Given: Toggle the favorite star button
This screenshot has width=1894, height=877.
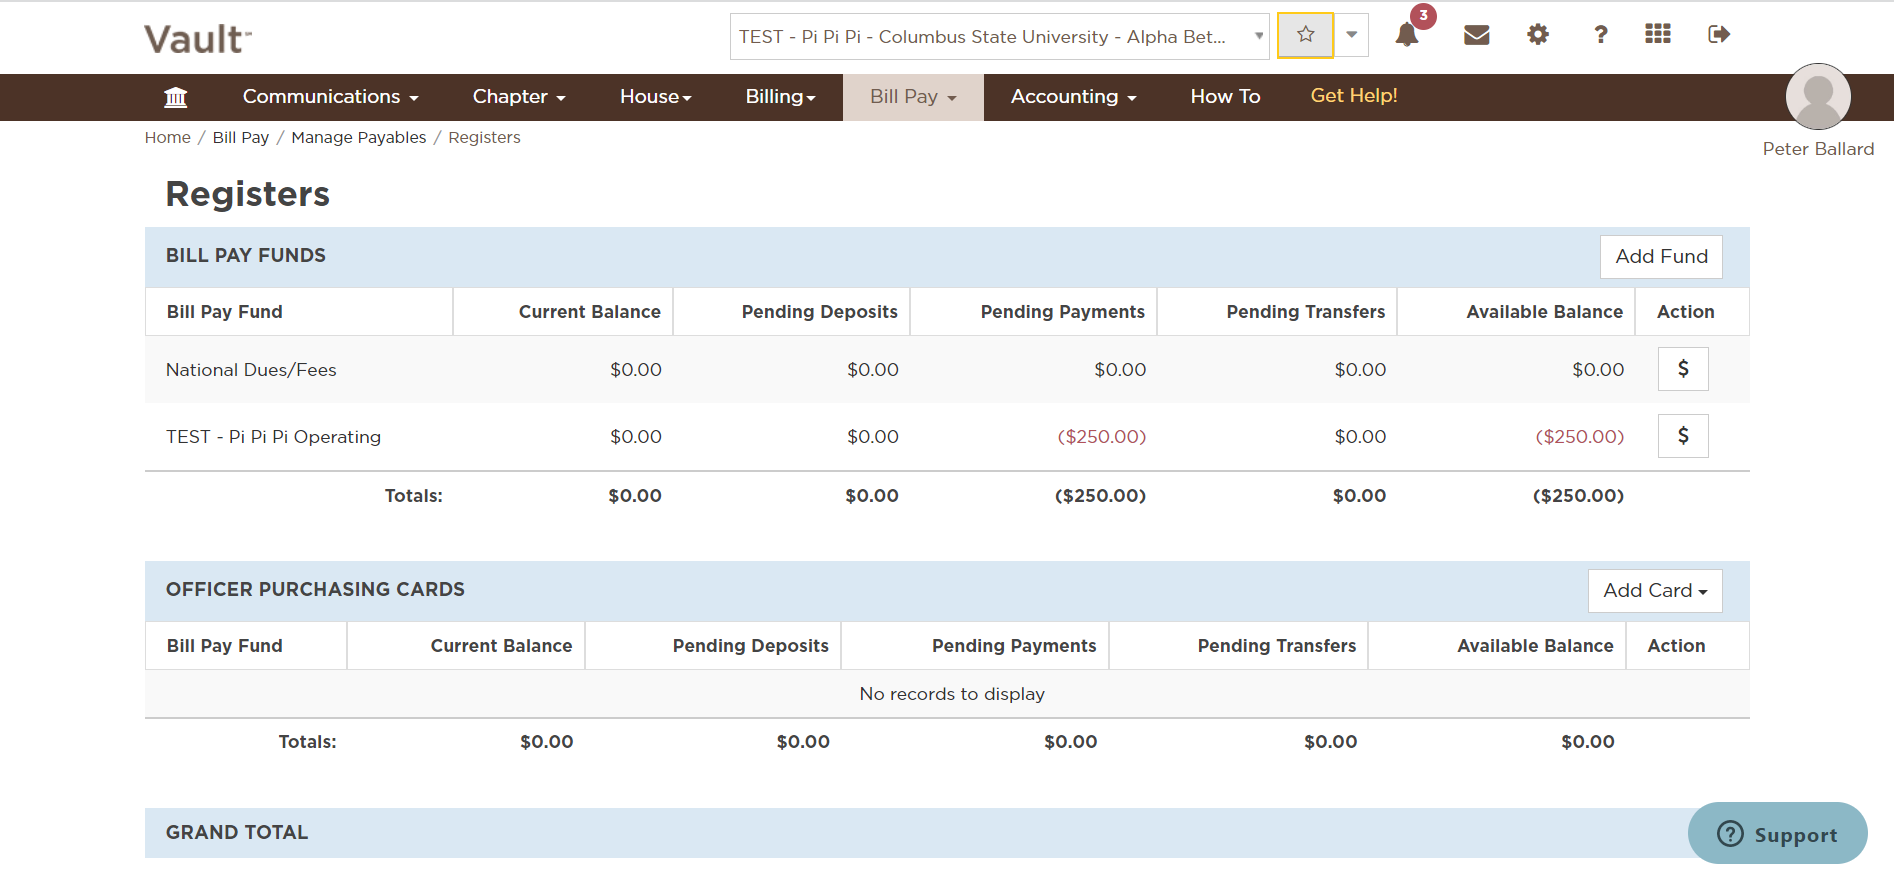Looking at the screenshot, I should 1305,35.
